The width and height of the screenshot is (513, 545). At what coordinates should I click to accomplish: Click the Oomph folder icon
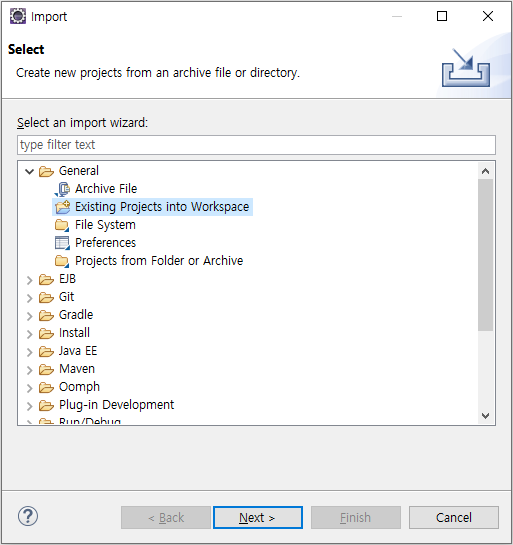pos(46,387)
